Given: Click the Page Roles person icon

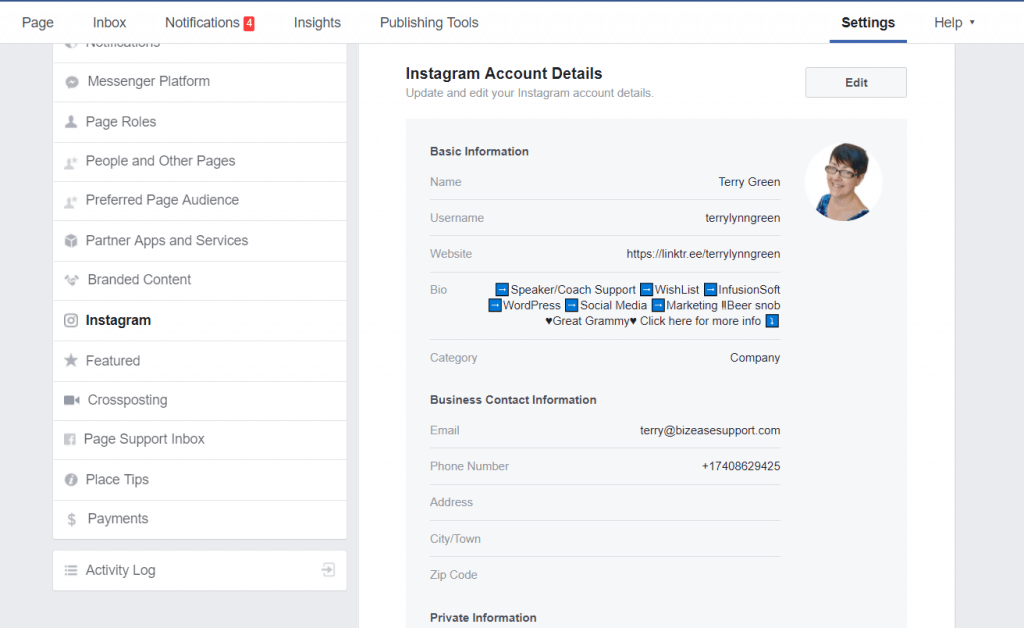Looking at the screenshot, I should pyautogui.click(x=71, y=122).
